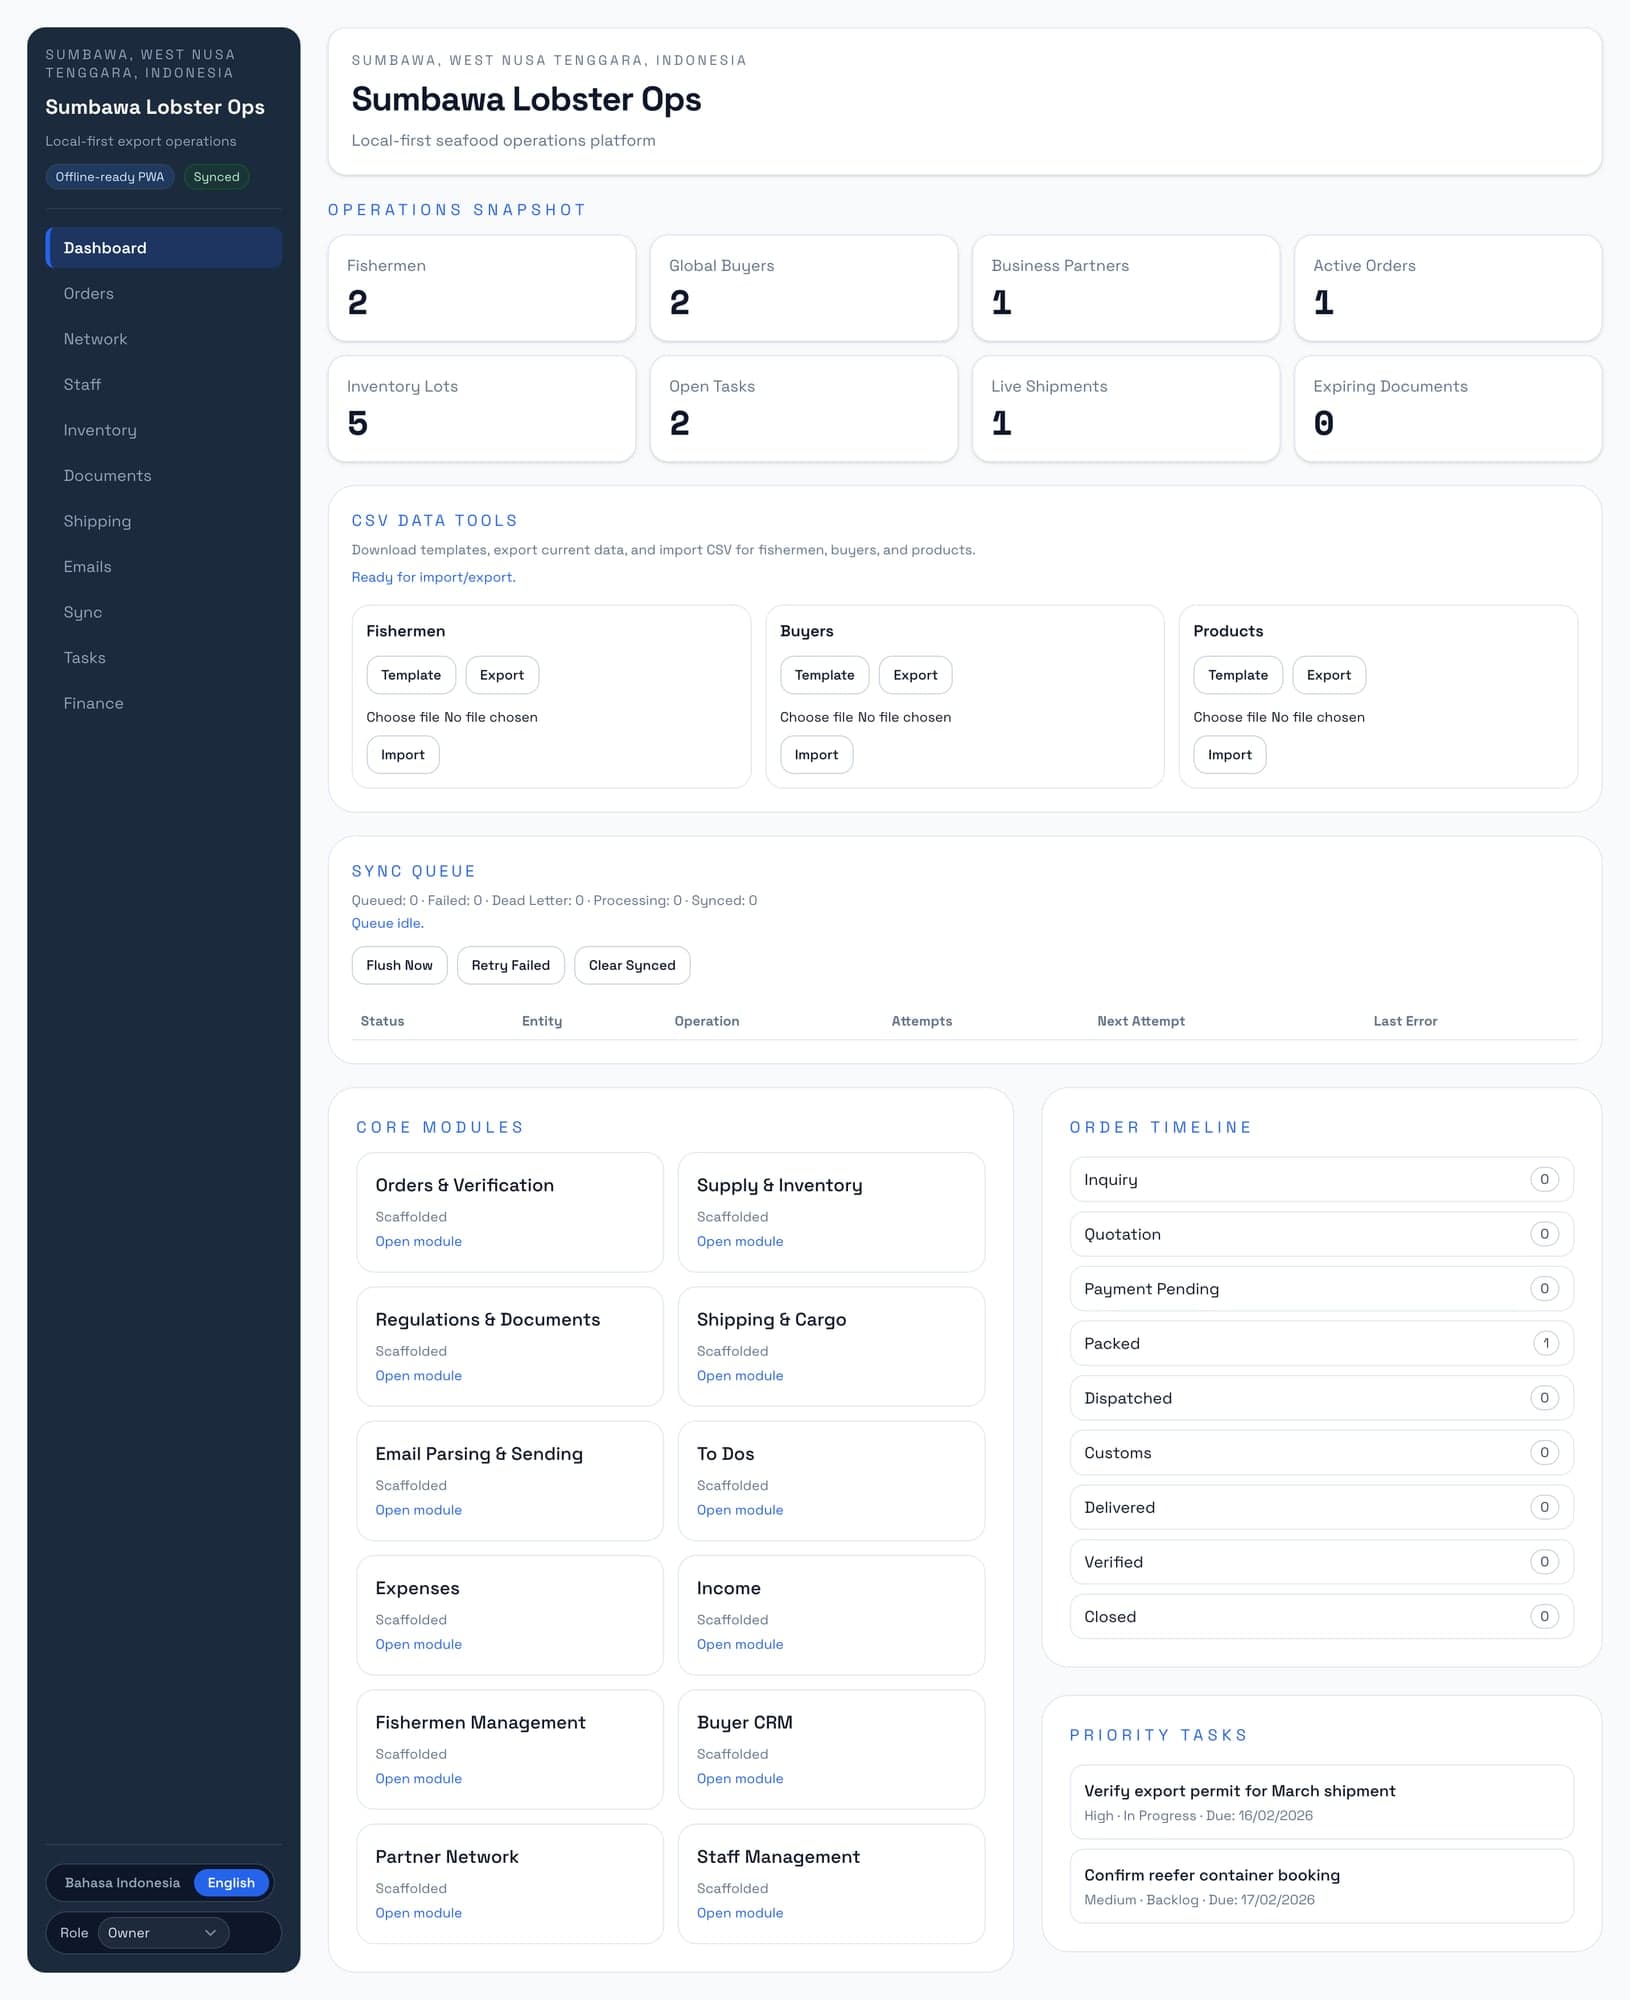Clear synced items from queue
The width and height of the screenshot is (1630, 2000).
point(631,965)
